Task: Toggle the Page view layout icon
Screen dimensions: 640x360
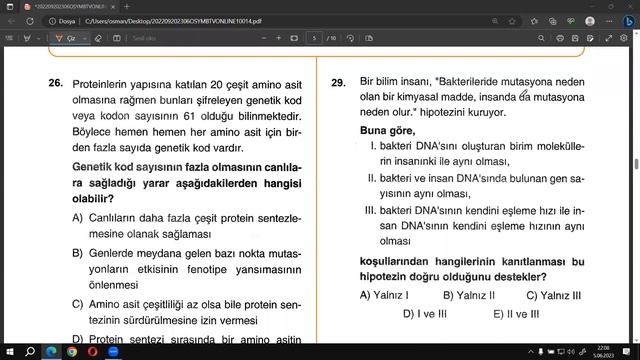Action: [x=117, y=38]
